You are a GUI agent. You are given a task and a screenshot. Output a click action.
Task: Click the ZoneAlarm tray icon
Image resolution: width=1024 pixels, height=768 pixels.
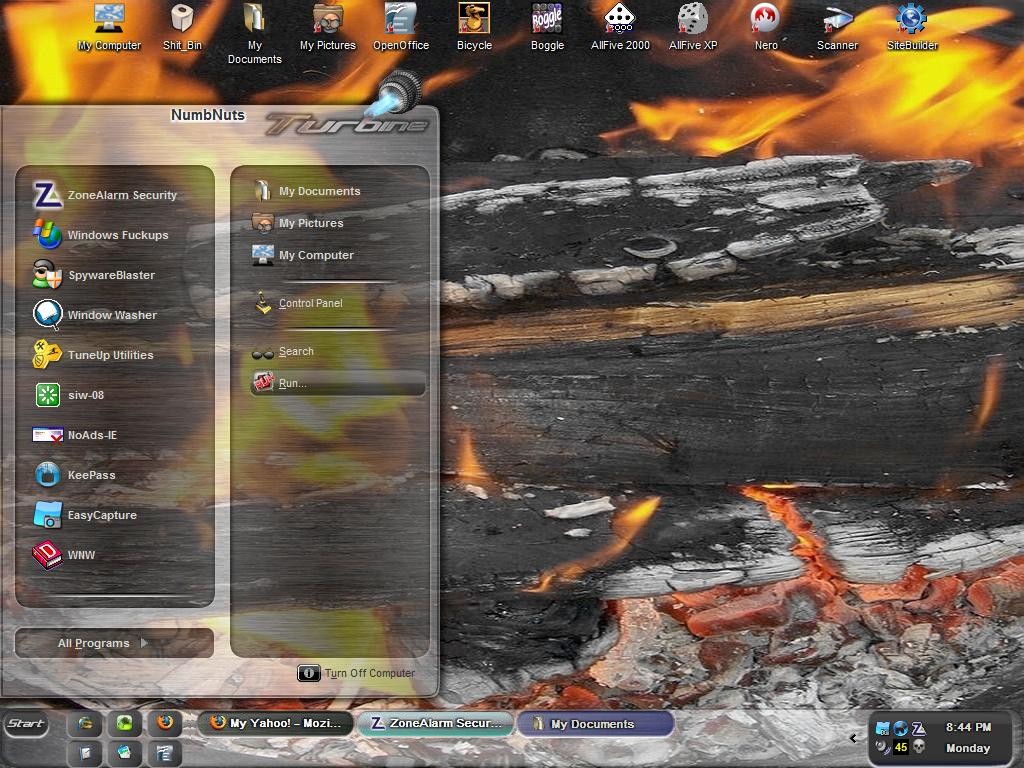(x=919, y=728)
